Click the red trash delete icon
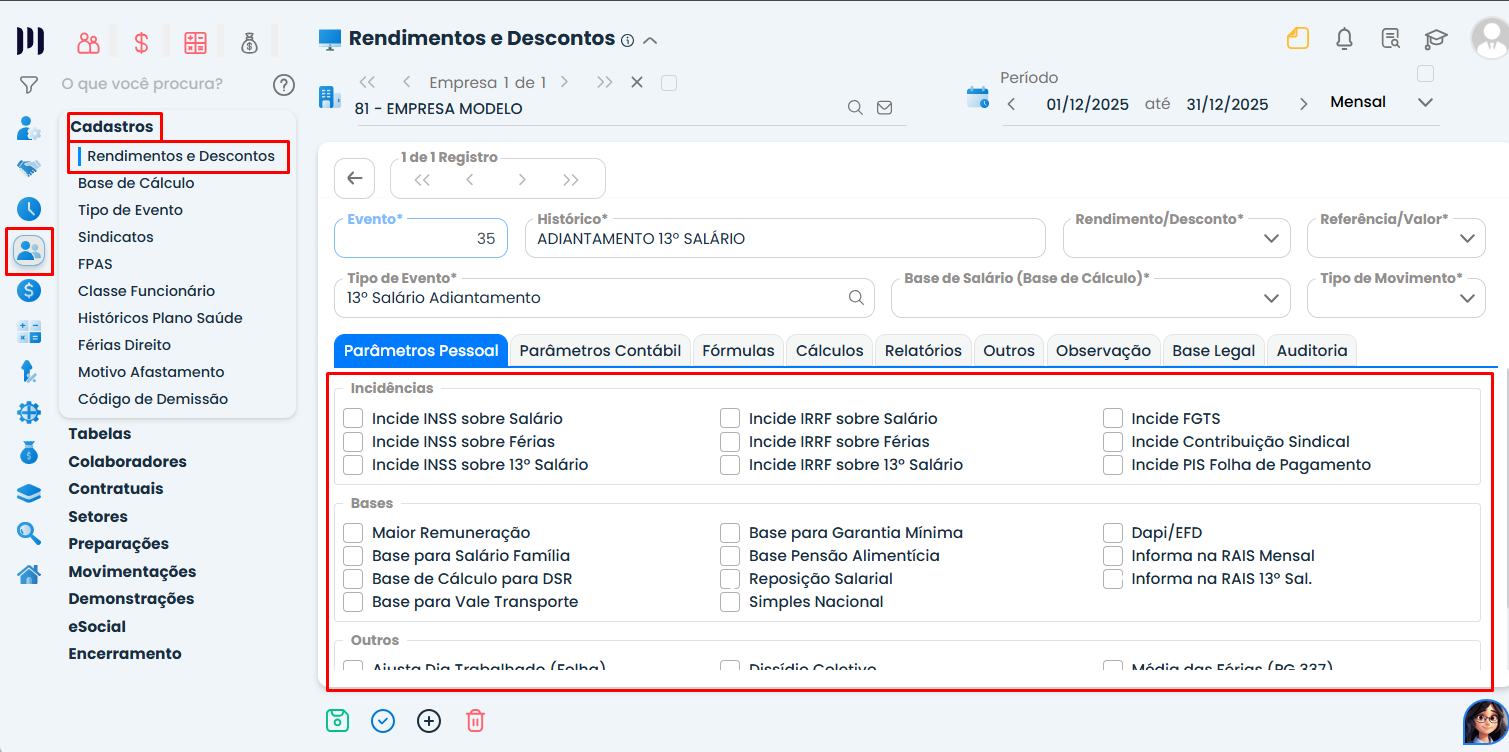Viewport: 1509px width, 752px height. click(476, 720)
